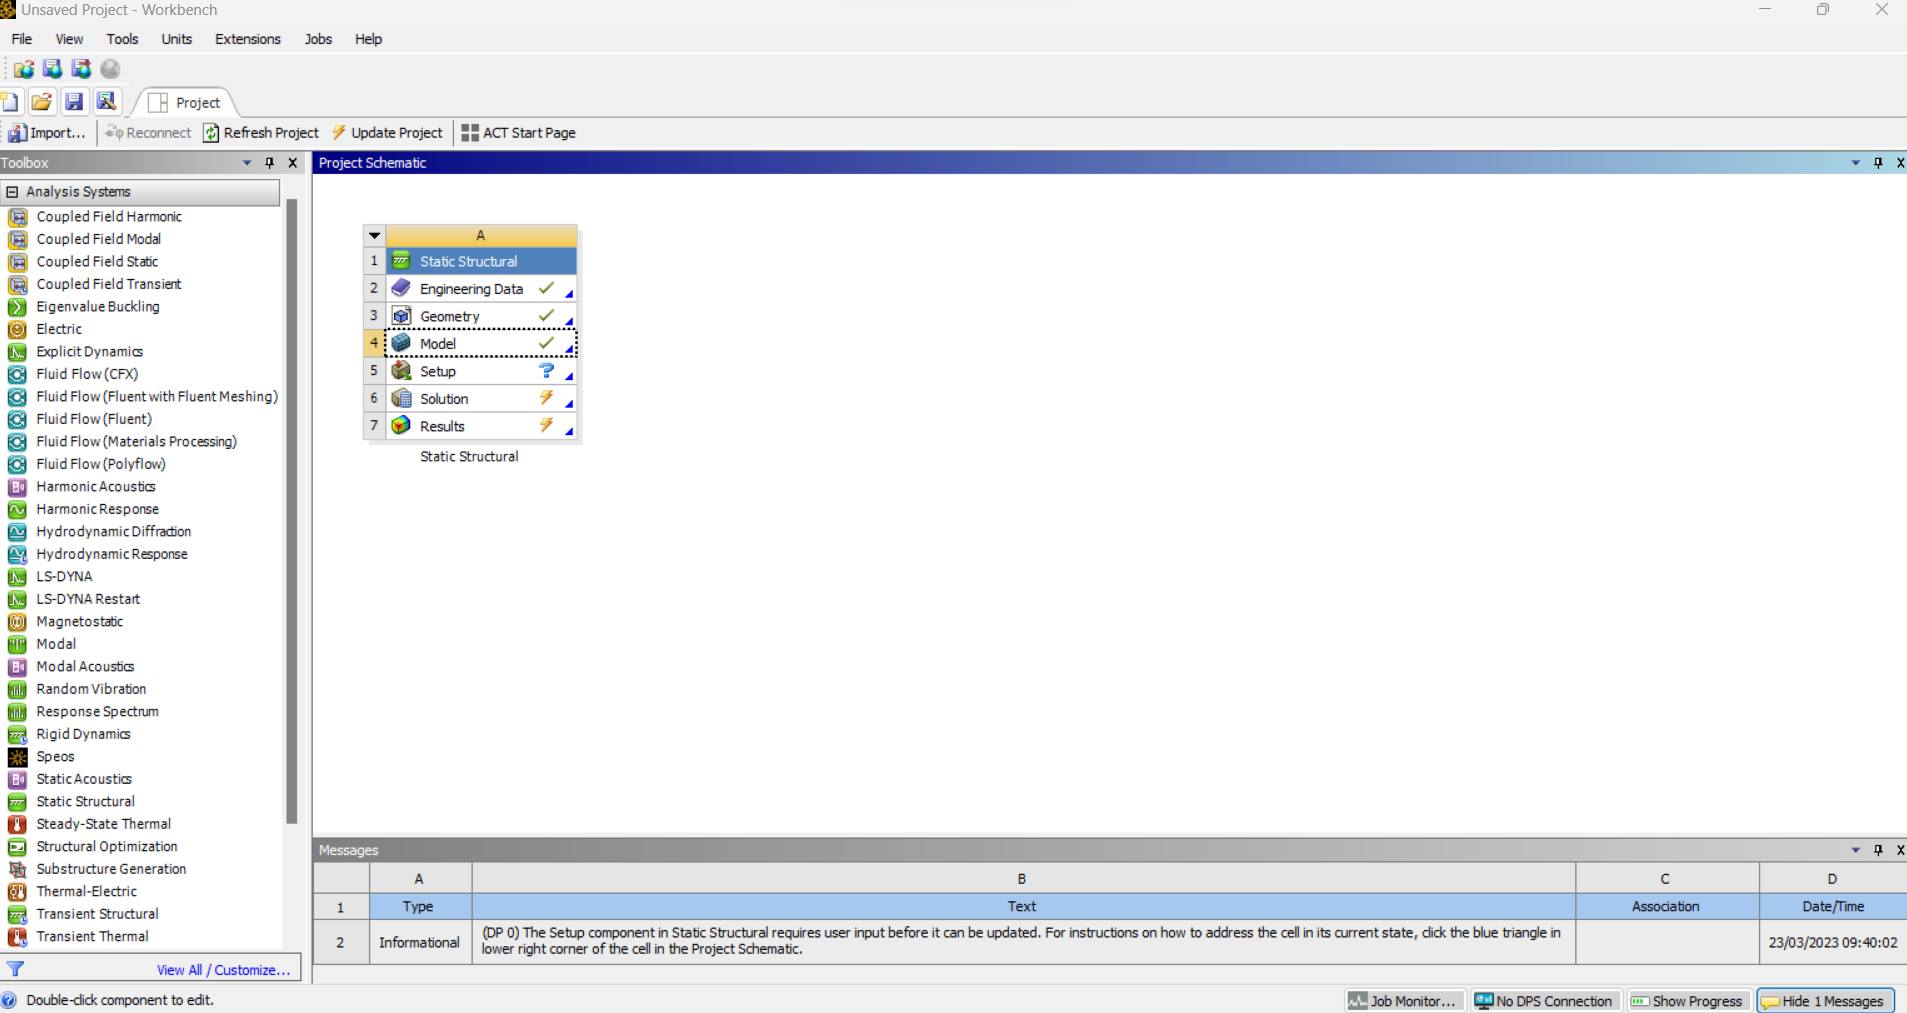Click the Open project folder icon
The image size is (1907, 1013).
click(41, 102)
